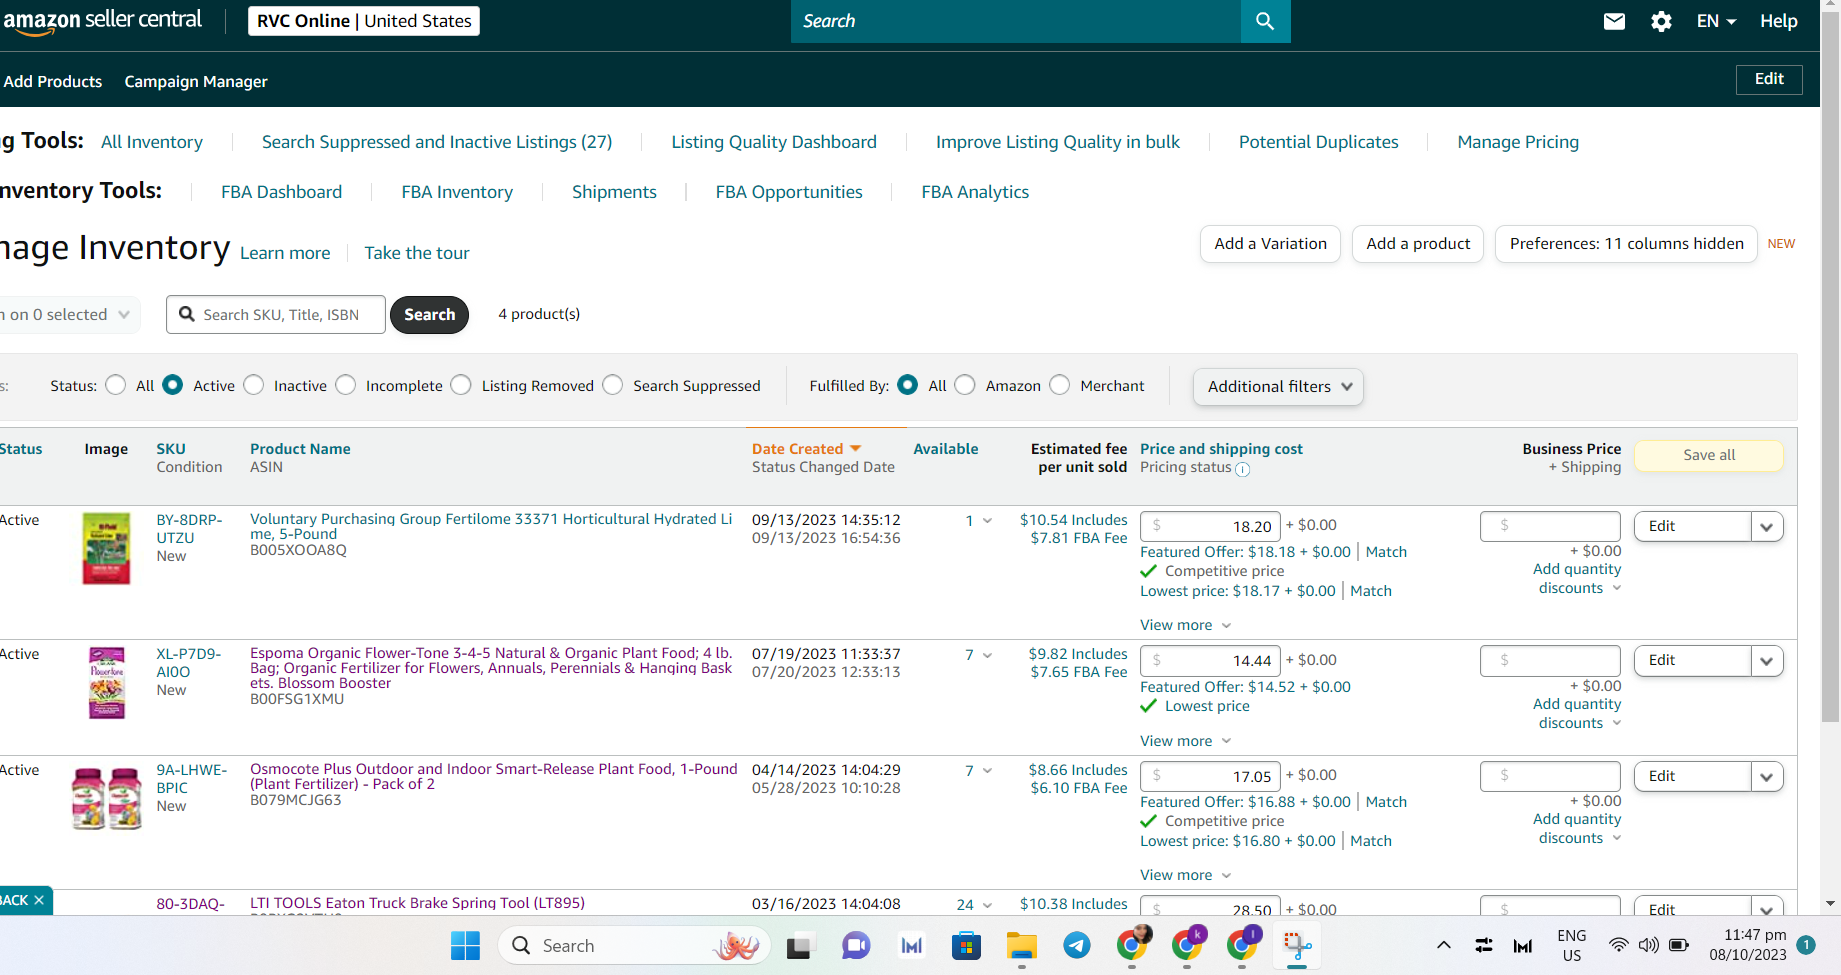Click the price field showing 14.44
Image resolution: width=1841 pixels, height=975 pixels.
[1210, 661]
